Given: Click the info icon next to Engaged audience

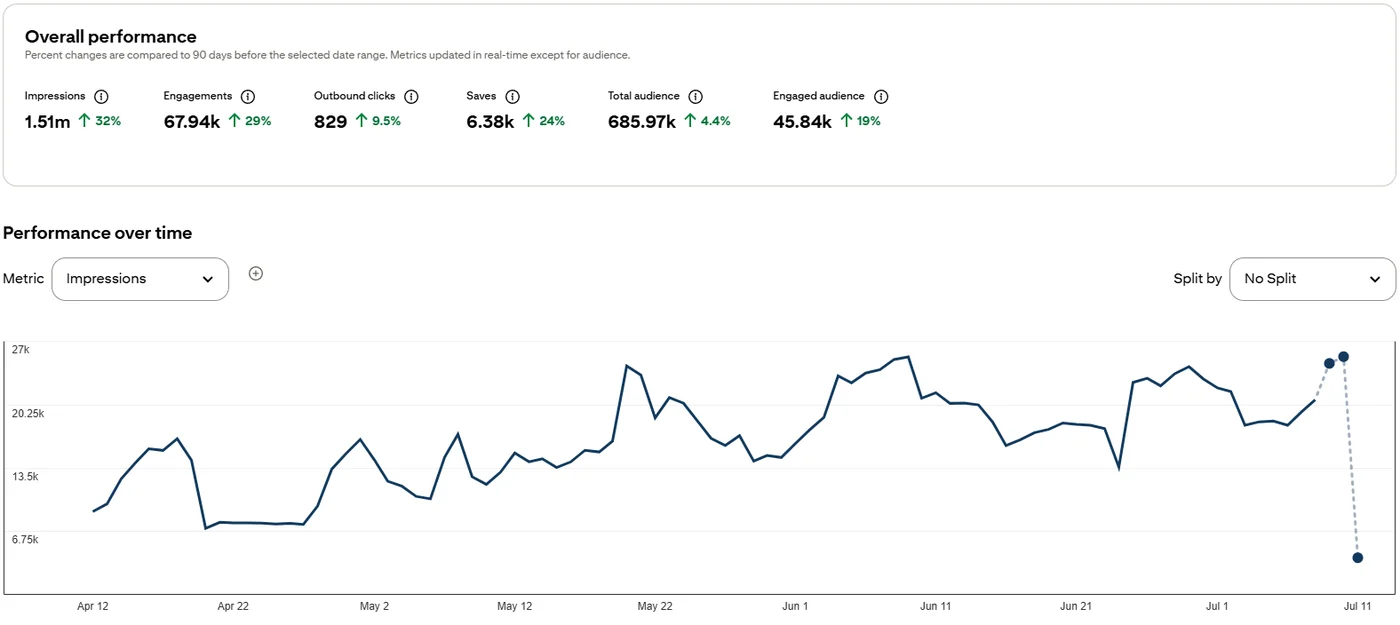Looking at the screenshot, I should [x=880, y=97].
